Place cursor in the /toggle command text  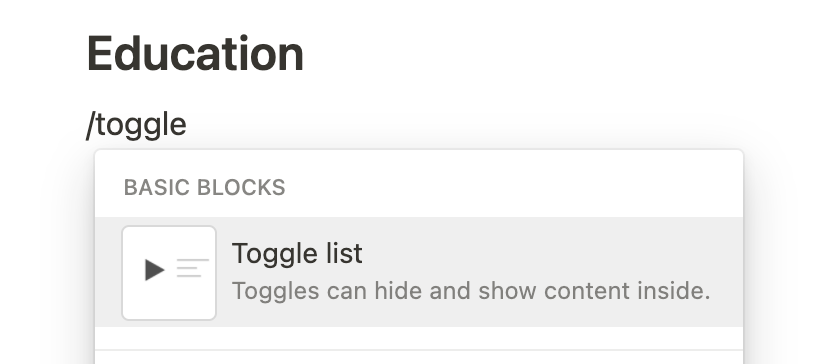pos(137,125)
